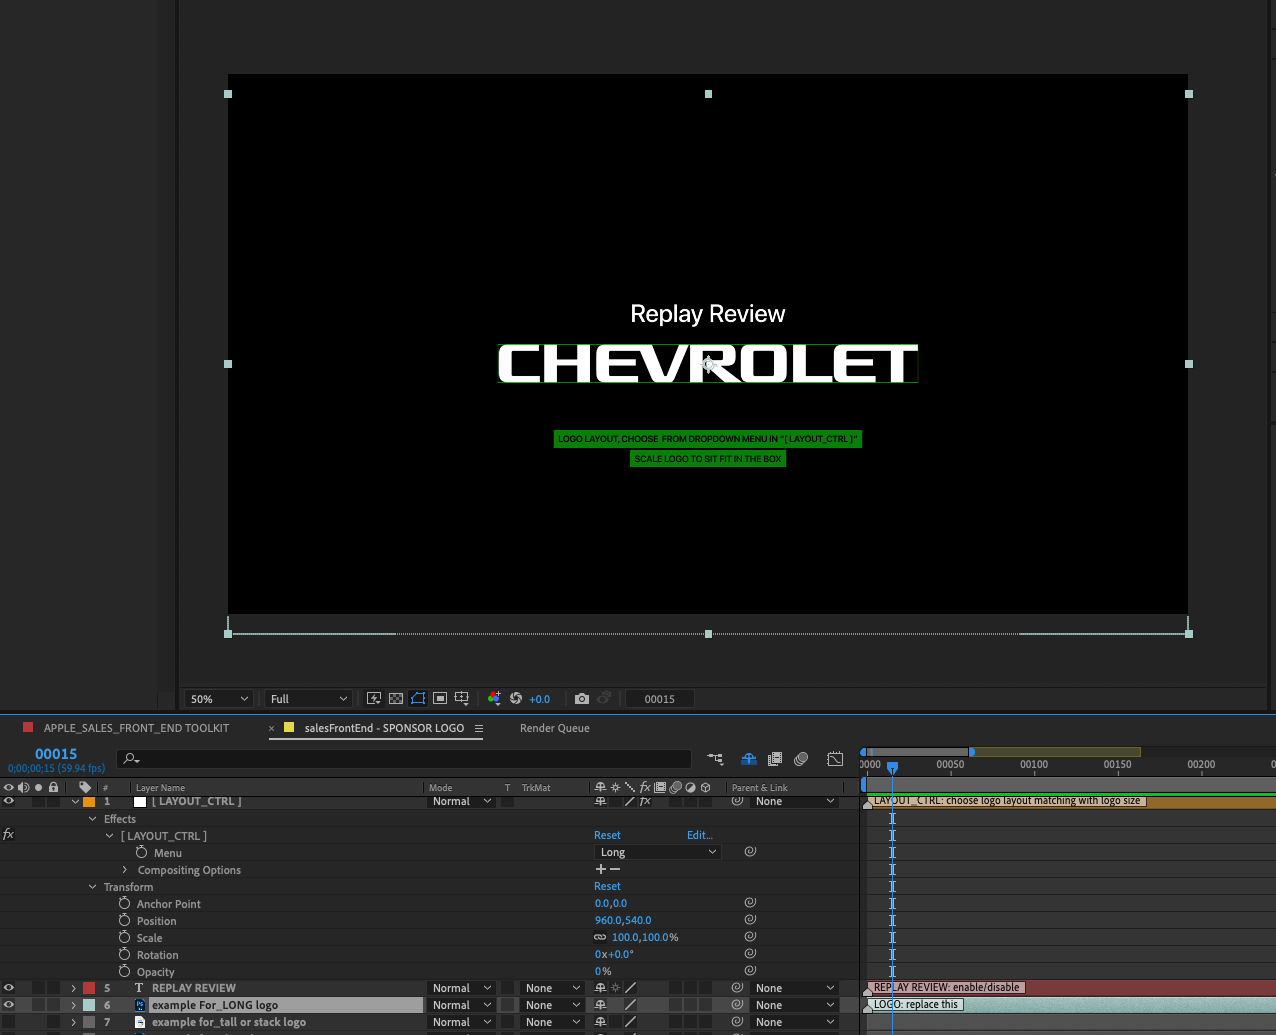1276x1035 pixels.
Task: Click the exposure value +0.0
Action: tap(540, 699)
